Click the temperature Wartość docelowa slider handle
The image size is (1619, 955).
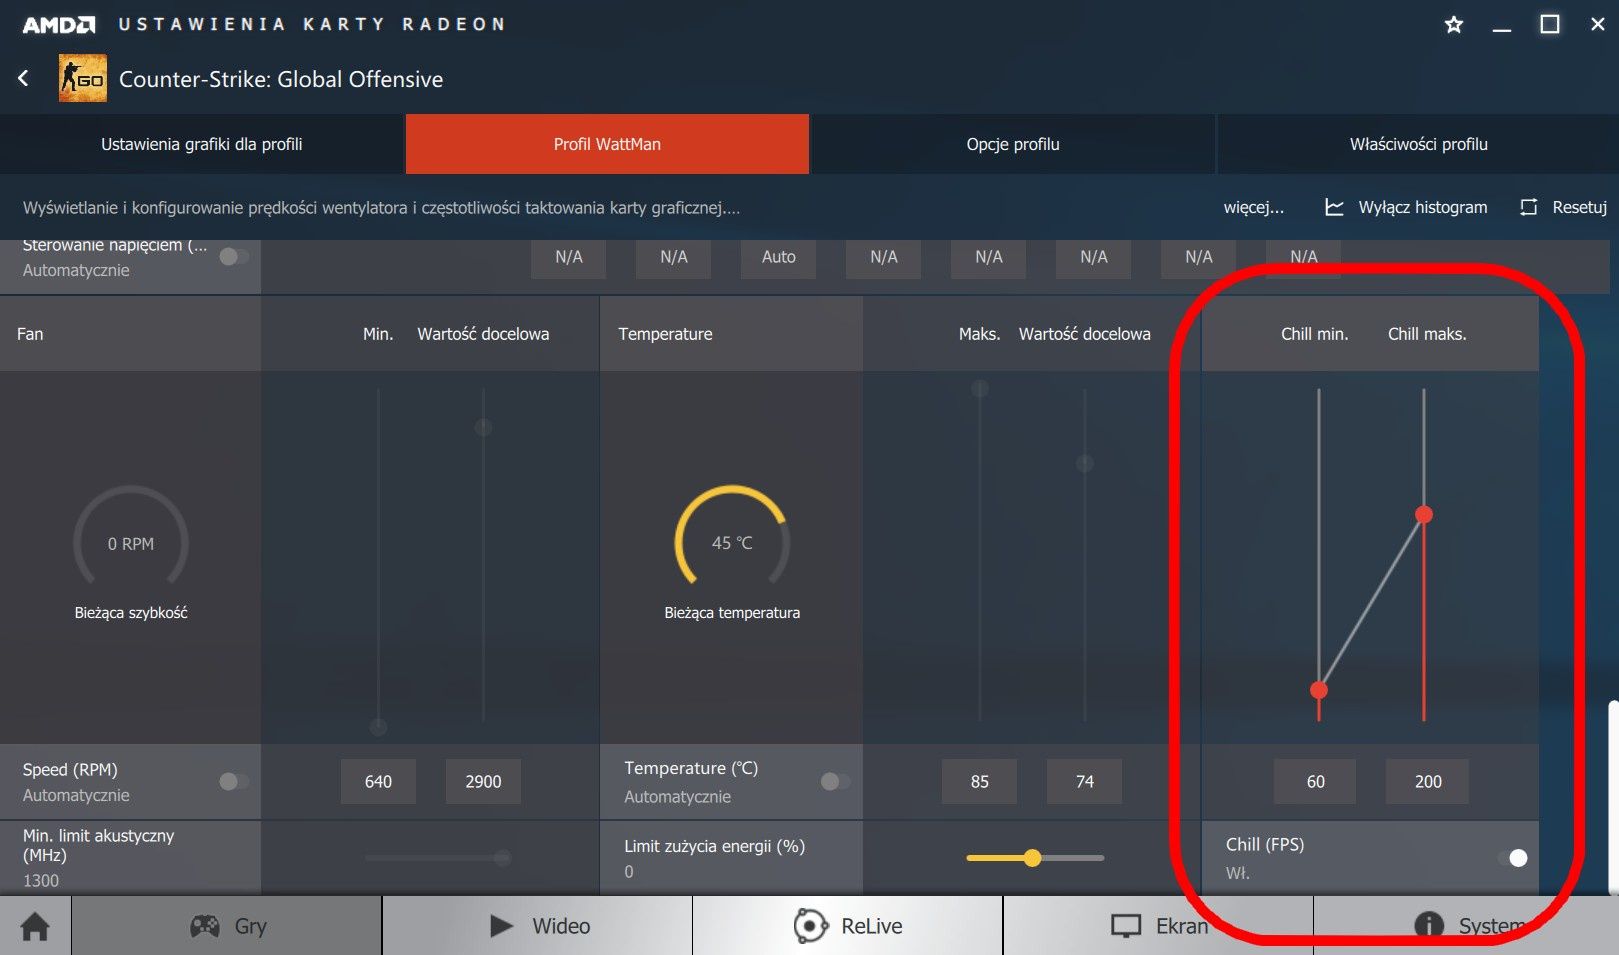coord(1085,464)
